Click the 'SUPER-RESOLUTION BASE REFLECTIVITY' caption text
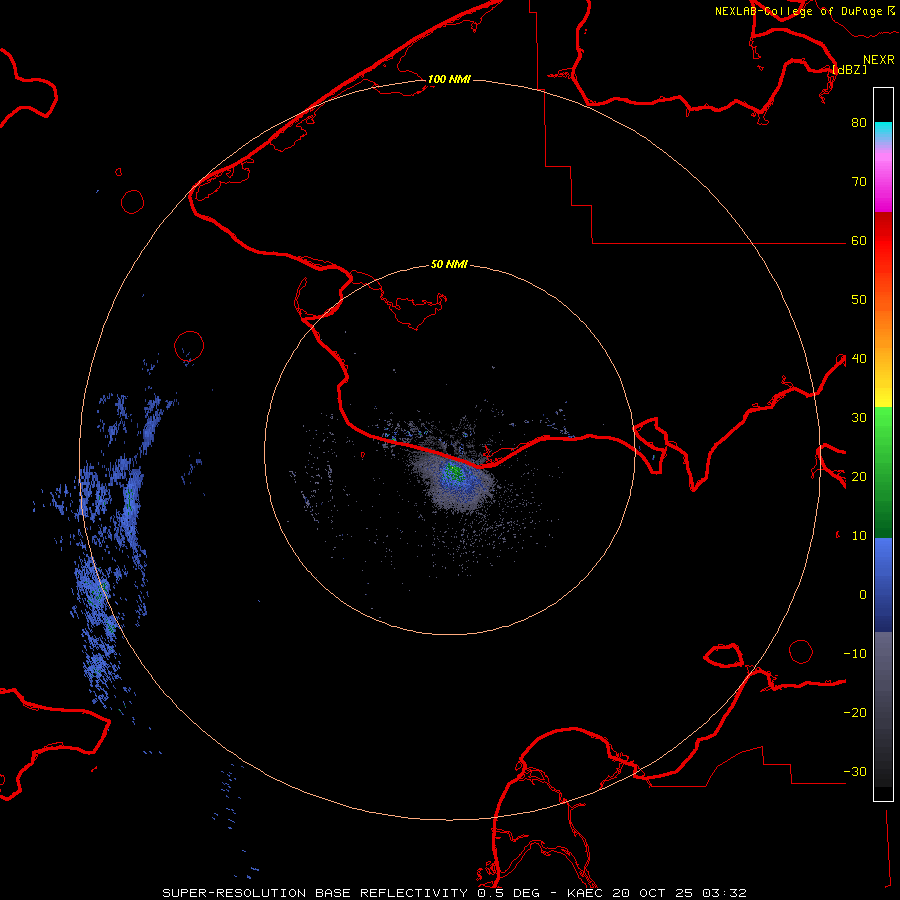This screenshot has height=900, width=900. tap(315, 893)
